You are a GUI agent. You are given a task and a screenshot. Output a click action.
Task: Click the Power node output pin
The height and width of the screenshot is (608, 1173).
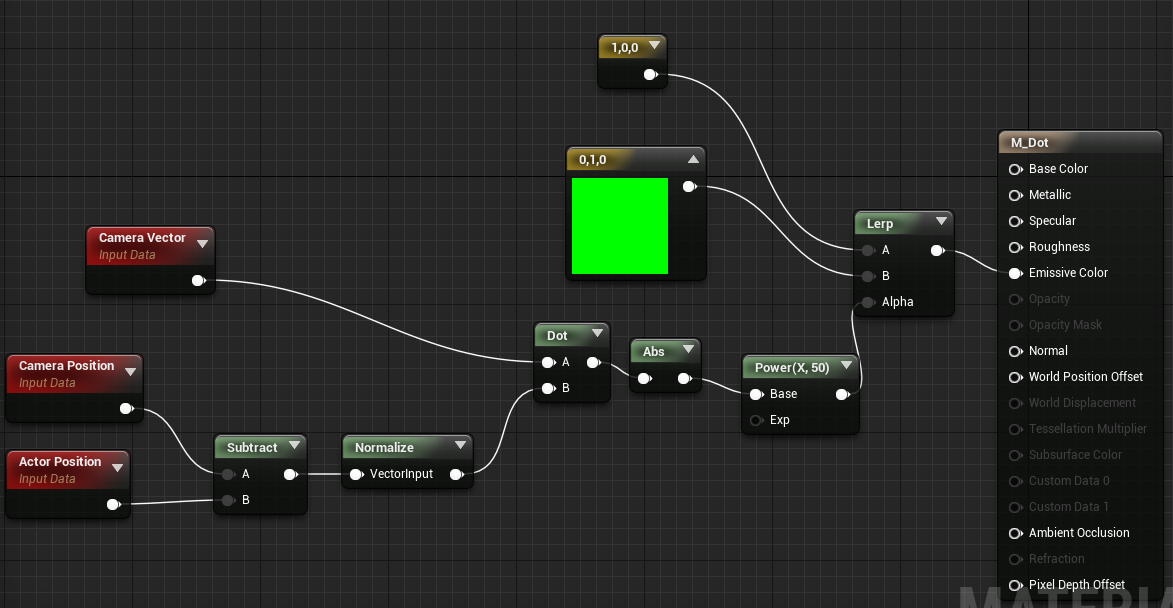click(843, 394)
